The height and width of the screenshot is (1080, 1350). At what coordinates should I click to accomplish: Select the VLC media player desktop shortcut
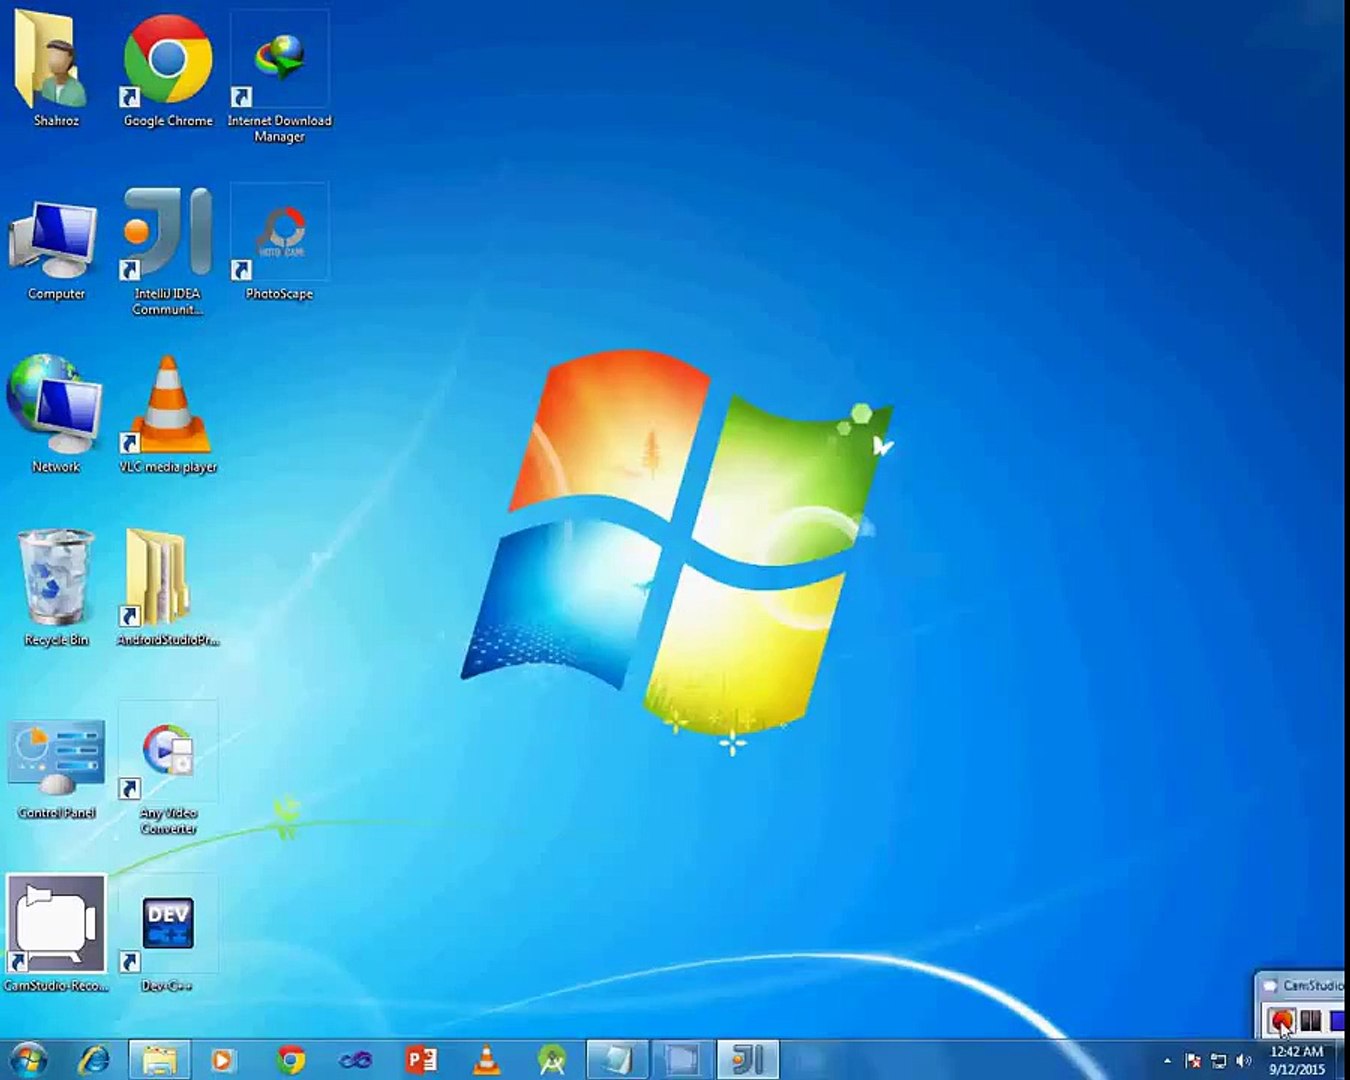coord(168,415)
